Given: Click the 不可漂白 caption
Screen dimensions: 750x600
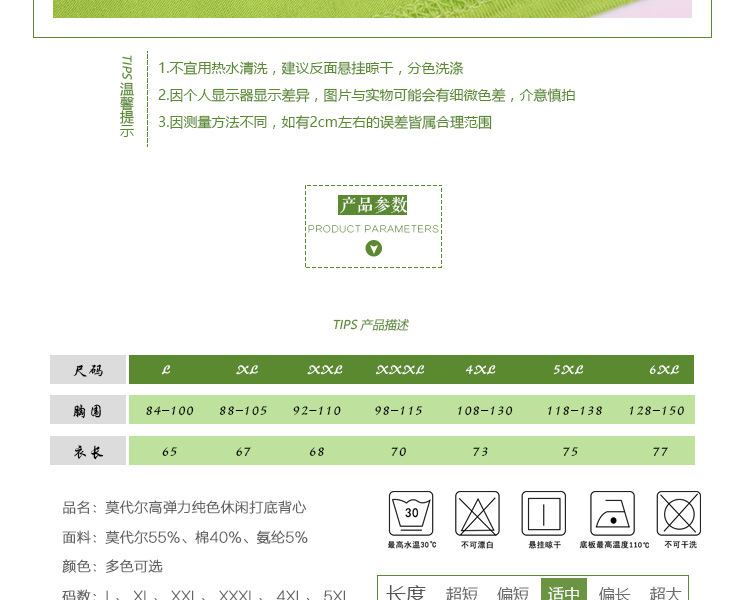Looking at the screenshot, I should coord(477,544).
